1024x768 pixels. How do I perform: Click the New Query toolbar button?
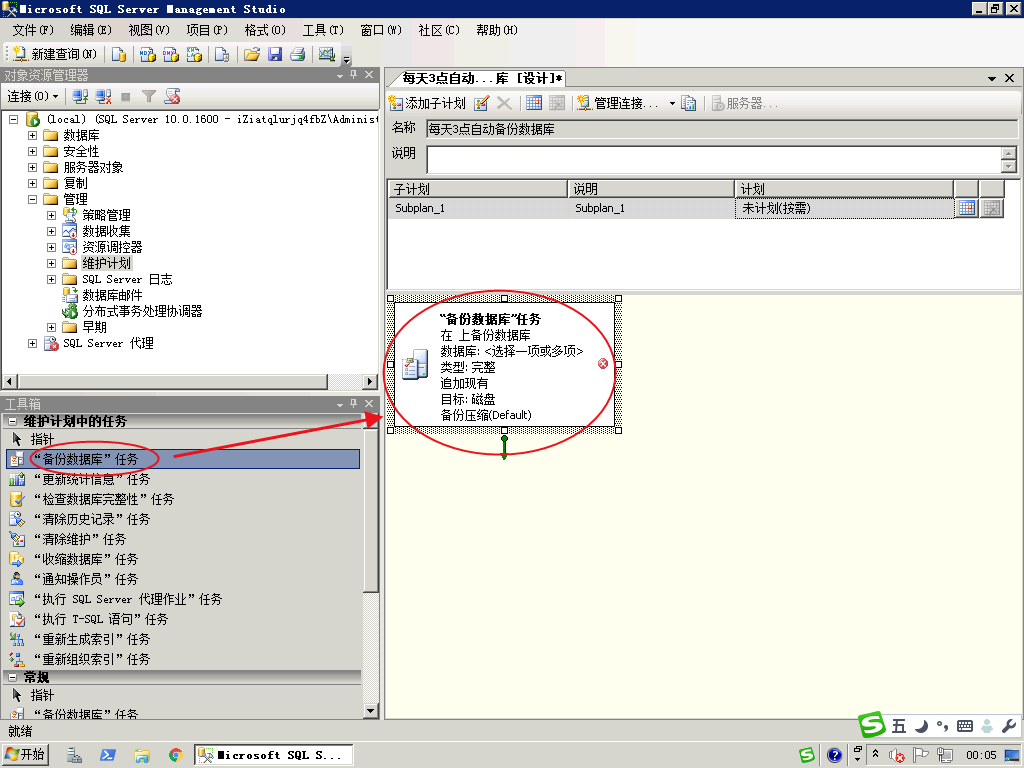coord(55,54)
